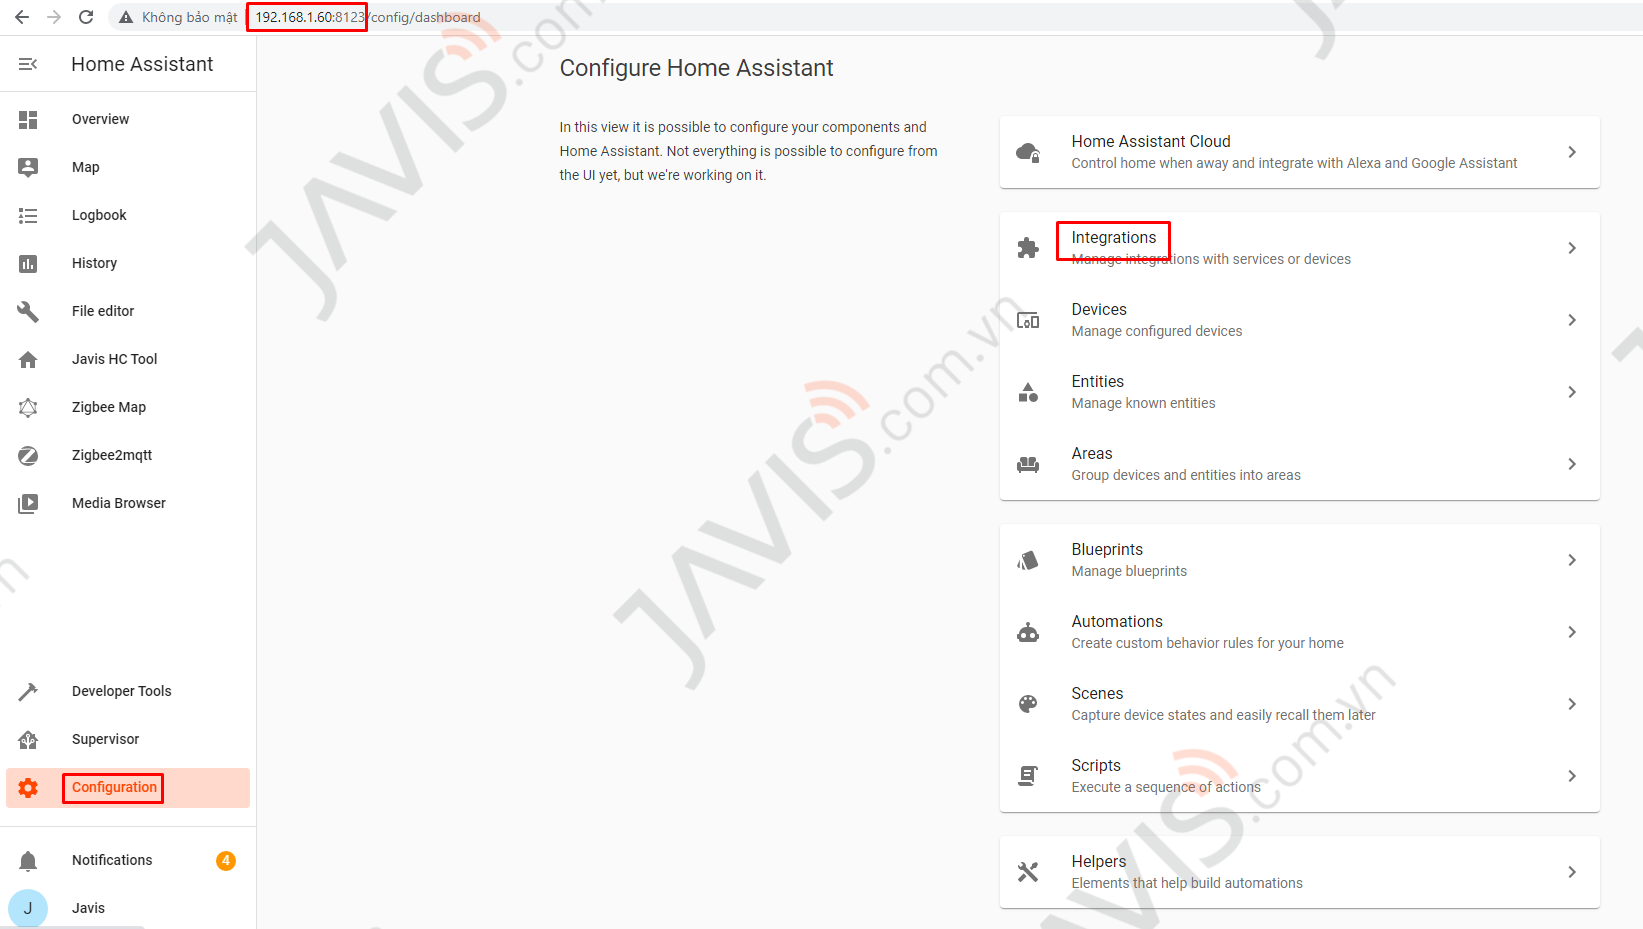Image resolution: width=1643 pixels, height=929 pixels.
Task: Collapse the sidebar with the menu icon
Action: pos(28,64)
